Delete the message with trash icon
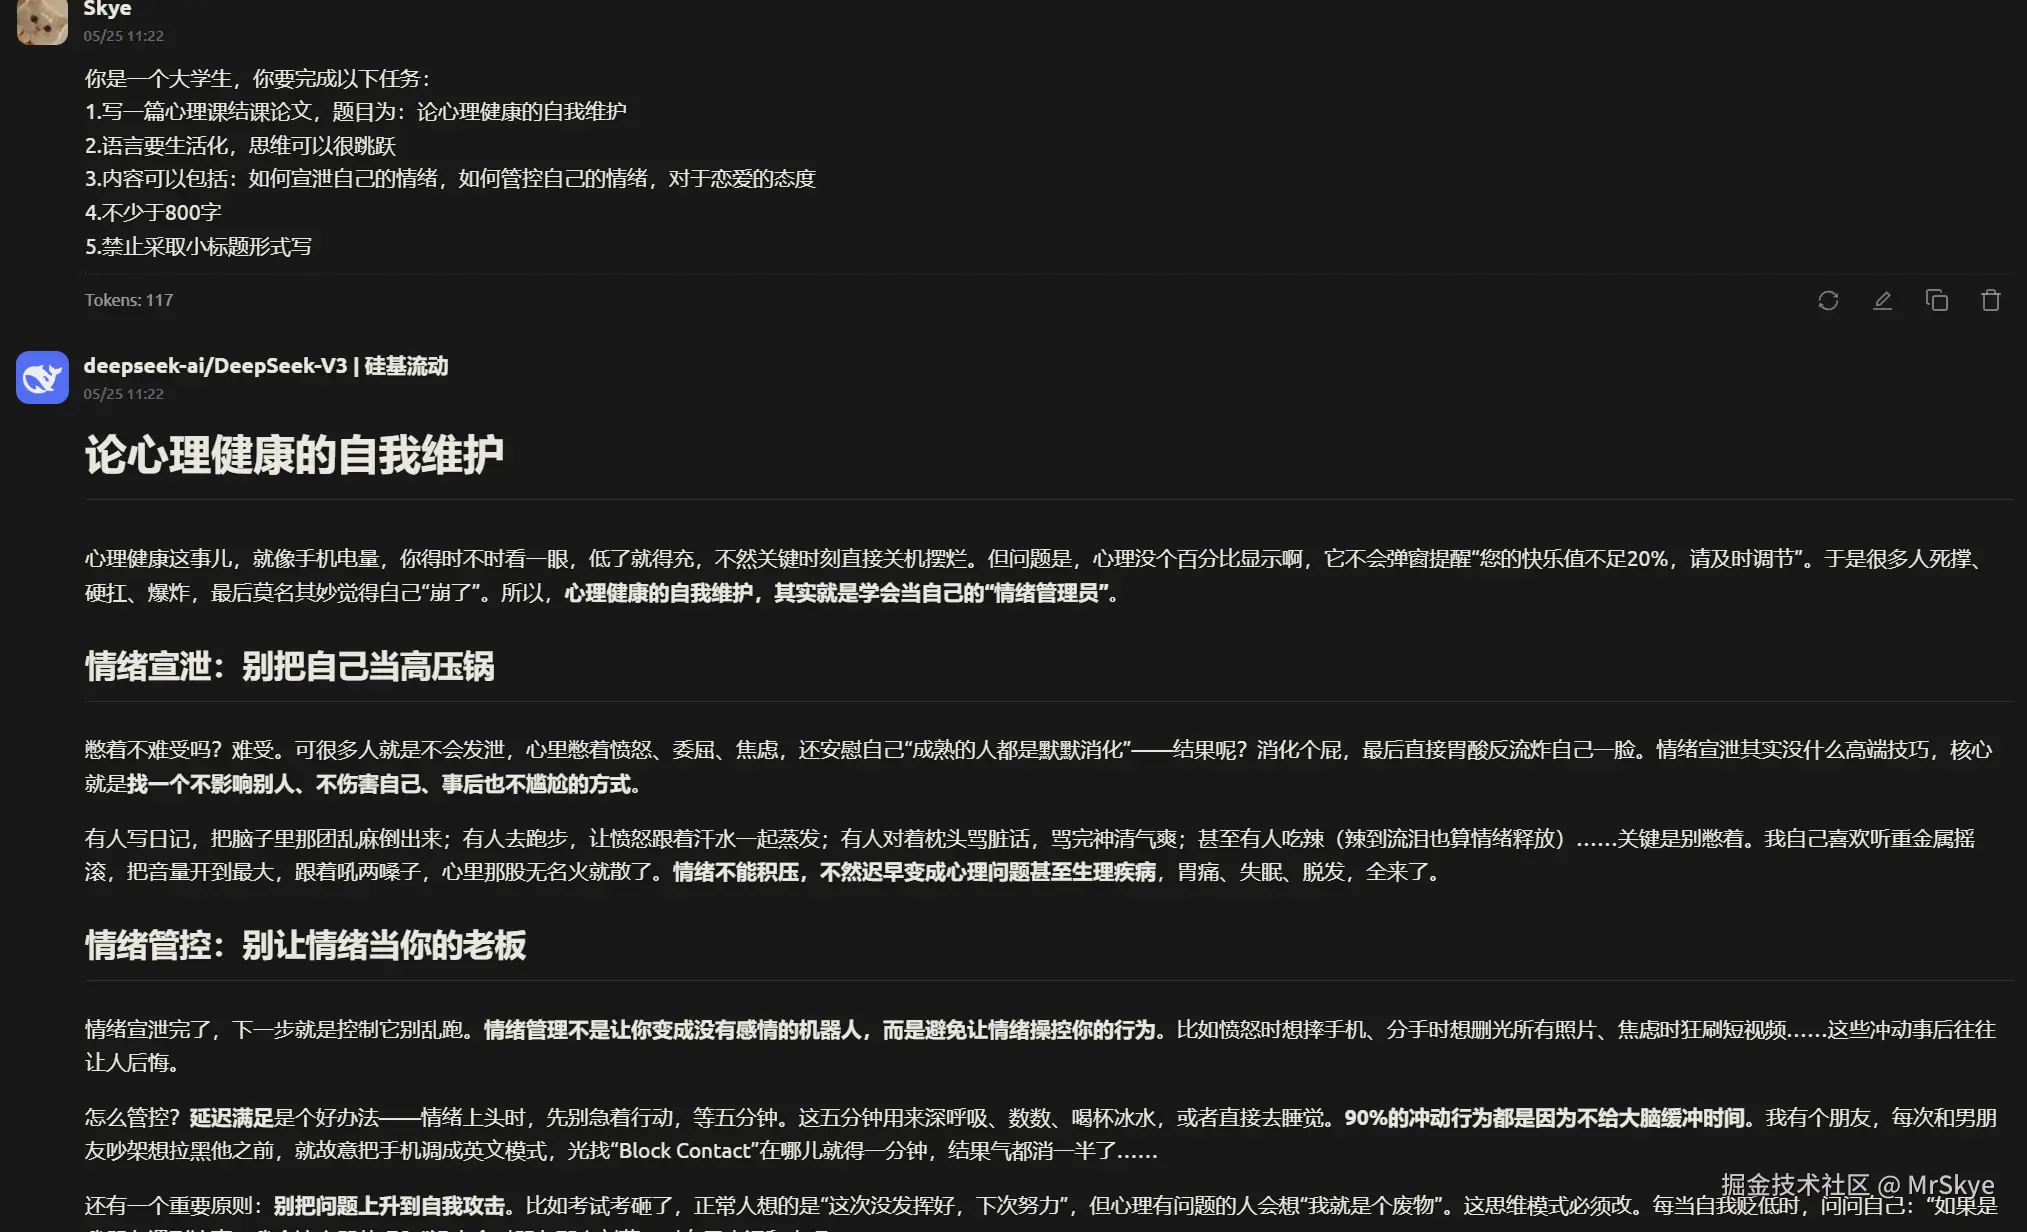The height and width of the screenshot is (1232, 2027). (1990, 300)
